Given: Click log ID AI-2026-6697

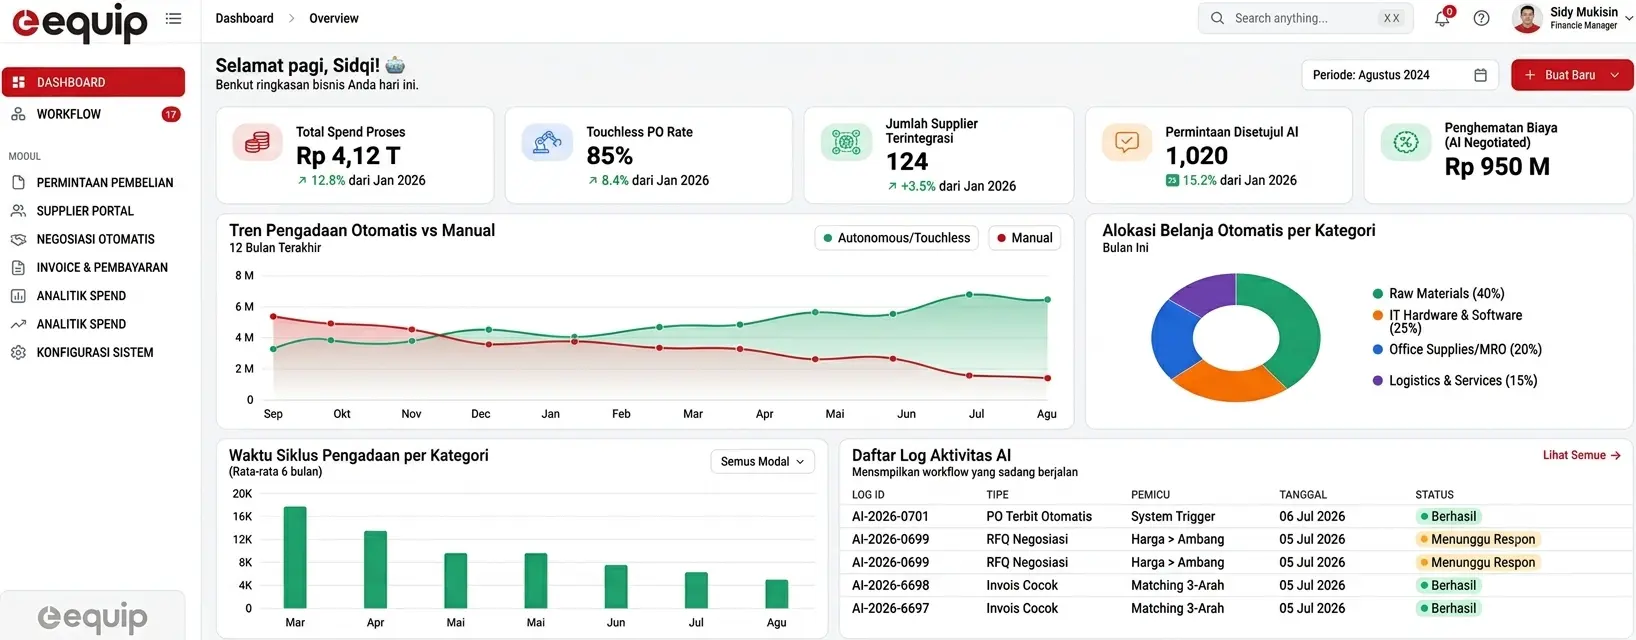Looking at the screenshot, I should point(890,609).
